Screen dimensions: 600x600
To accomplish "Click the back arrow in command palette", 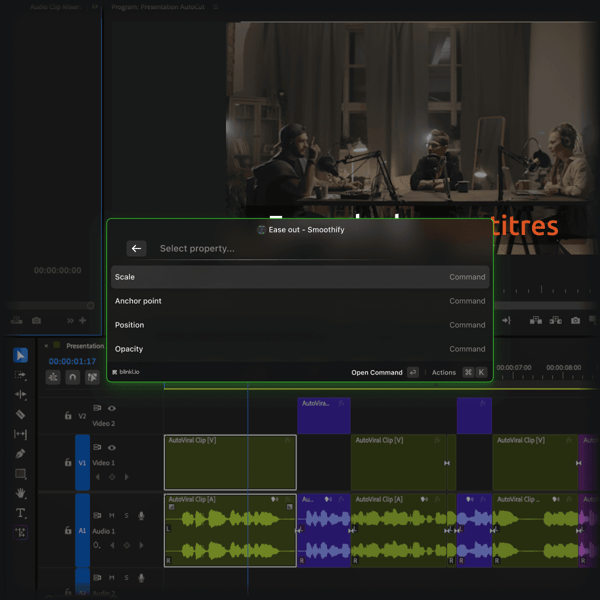I will (x=137, y=248).
